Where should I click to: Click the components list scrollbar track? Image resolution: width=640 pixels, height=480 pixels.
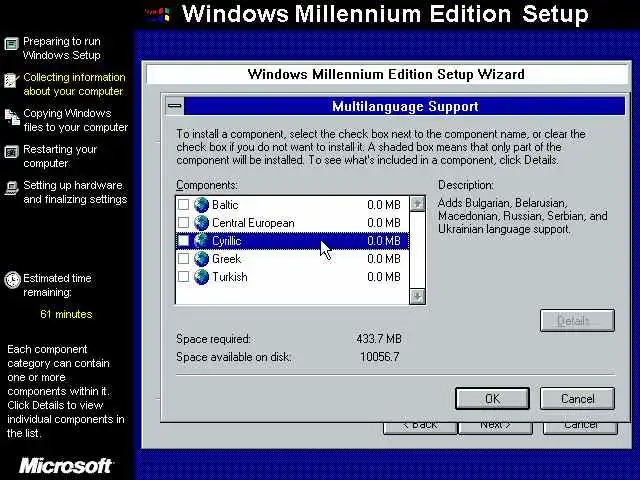click(x=417, y=250)
